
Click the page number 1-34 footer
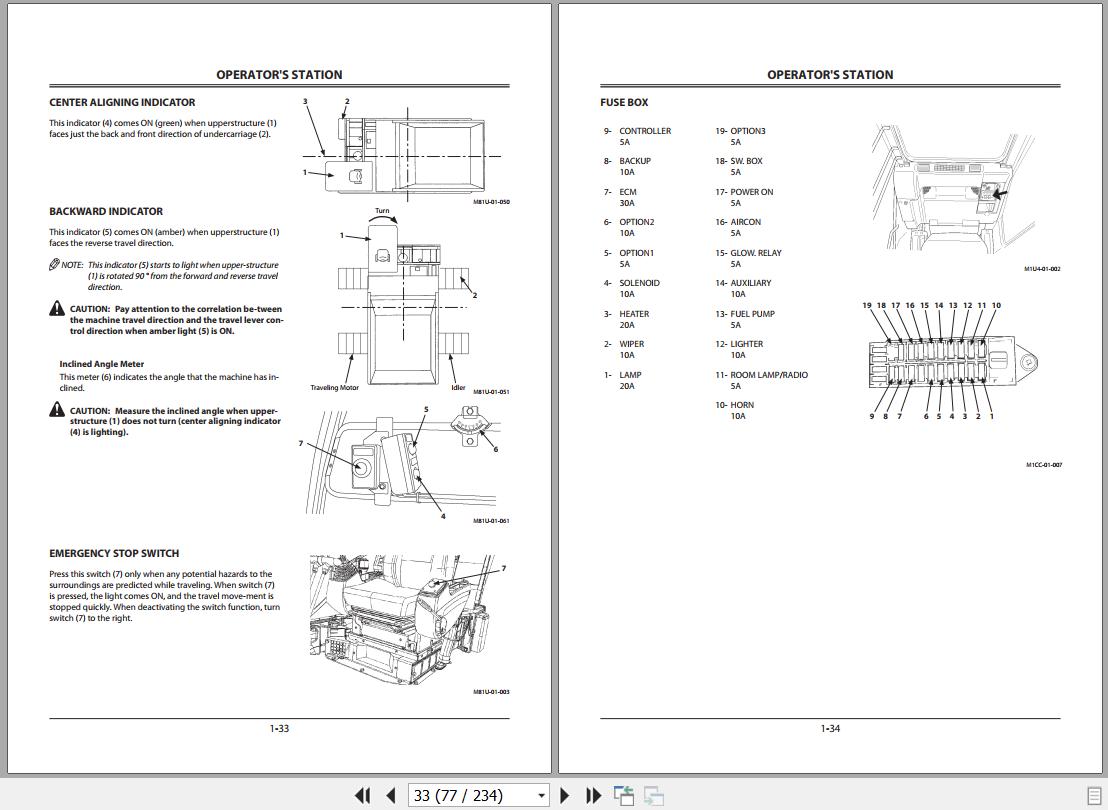[x=830, y=729]
